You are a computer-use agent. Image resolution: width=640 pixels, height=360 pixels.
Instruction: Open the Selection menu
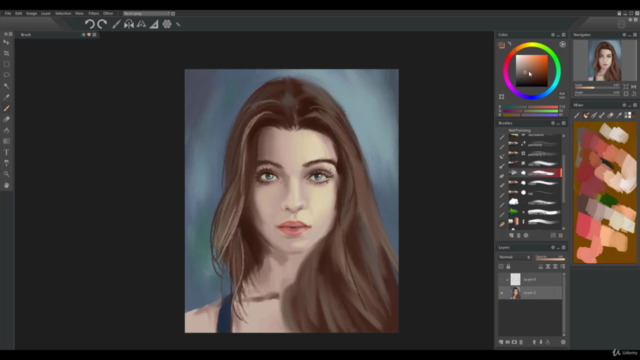(63, 13)
